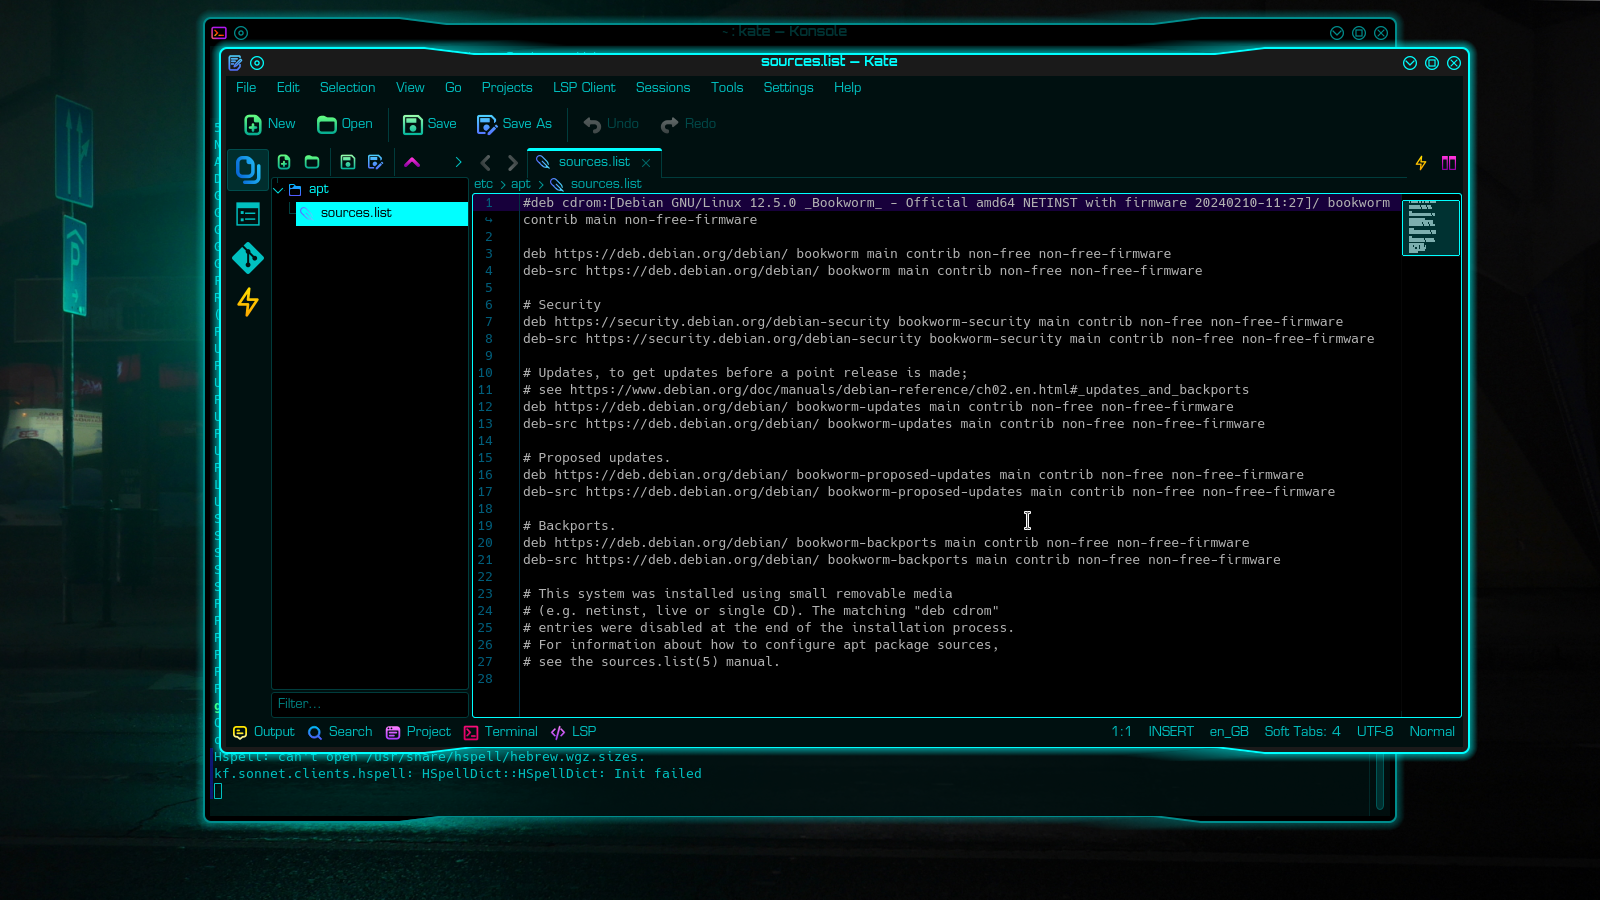Select the sources.list editor tab
This screenshot has height=900, width=1600.
[x=594, y=162]
